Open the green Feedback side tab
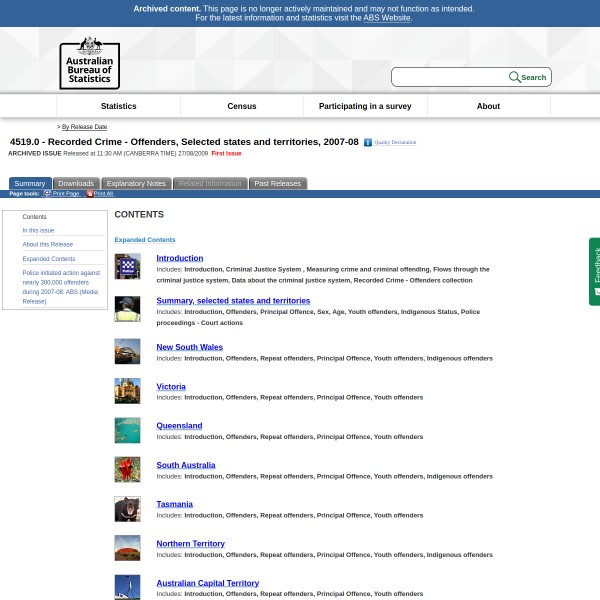 point(594,271)
